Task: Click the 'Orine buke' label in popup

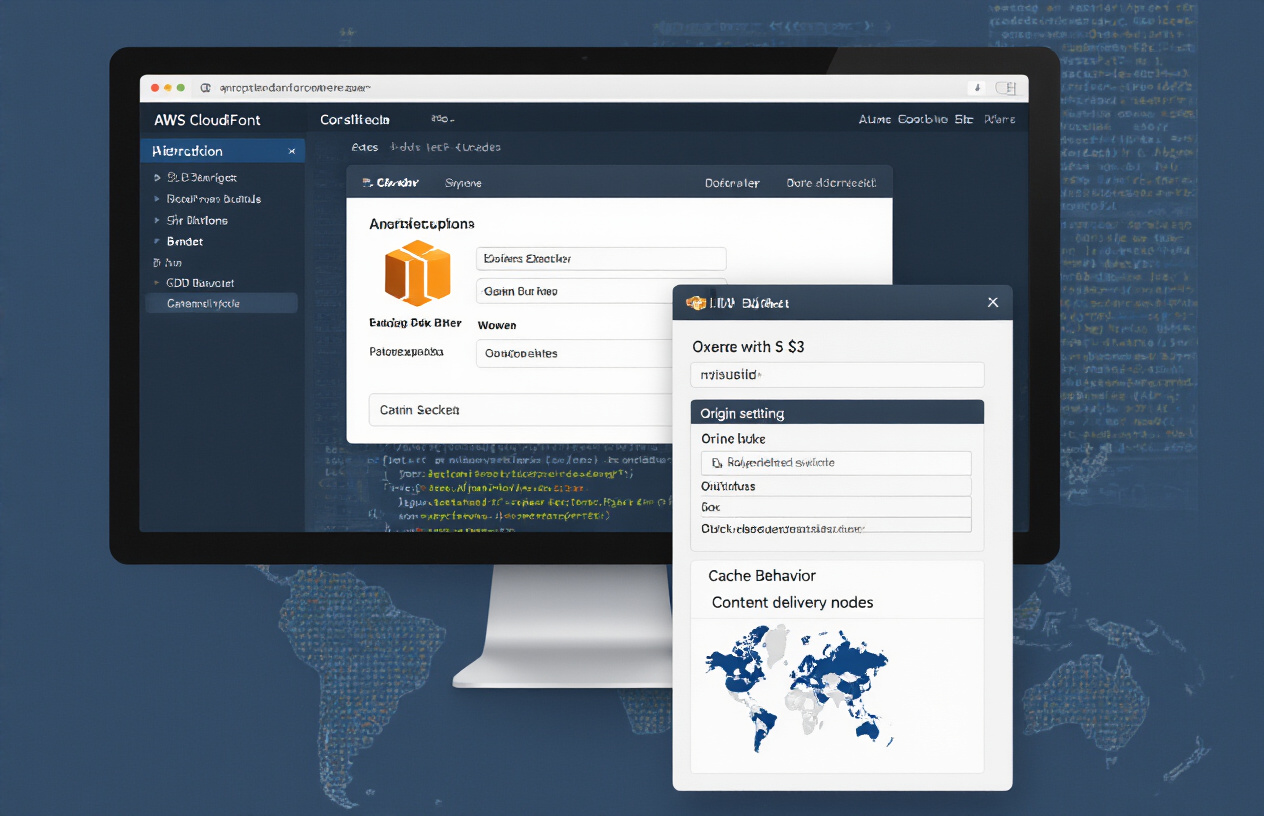Action: (734, 439)
